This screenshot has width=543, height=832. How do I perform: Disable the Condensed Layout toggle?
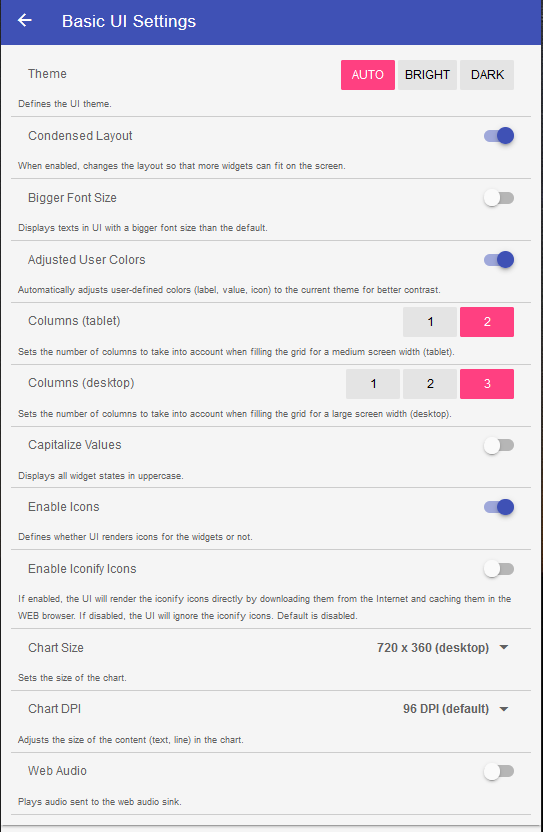point(499,136)
